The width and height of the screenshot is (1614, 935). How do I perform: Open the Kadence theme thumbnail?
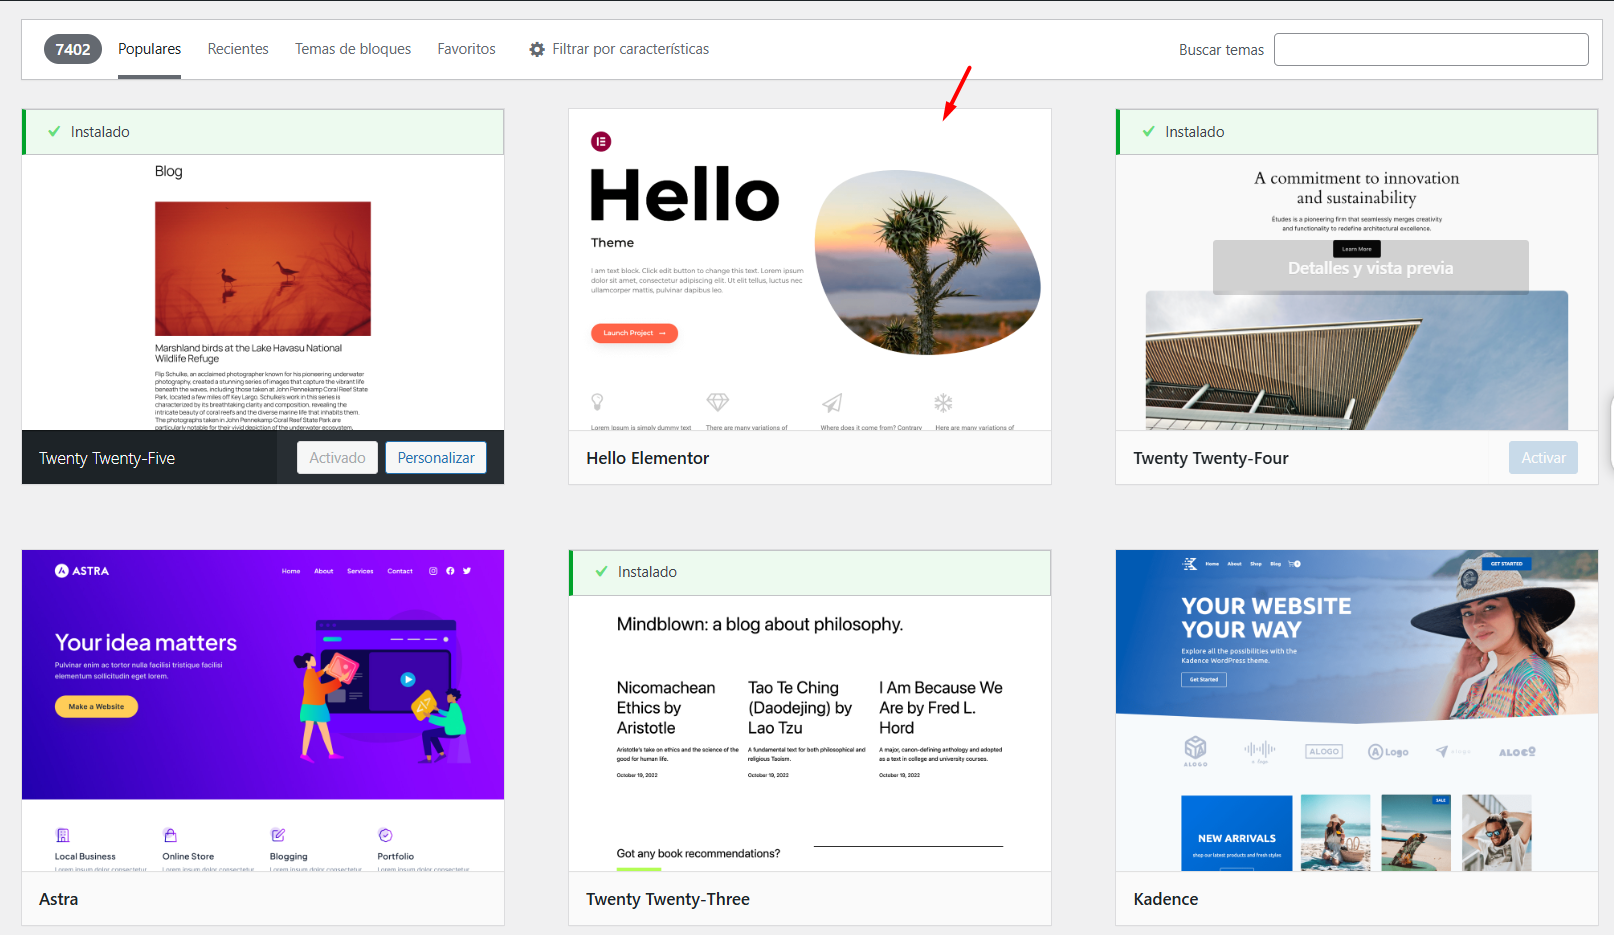tap(1357, 710)
